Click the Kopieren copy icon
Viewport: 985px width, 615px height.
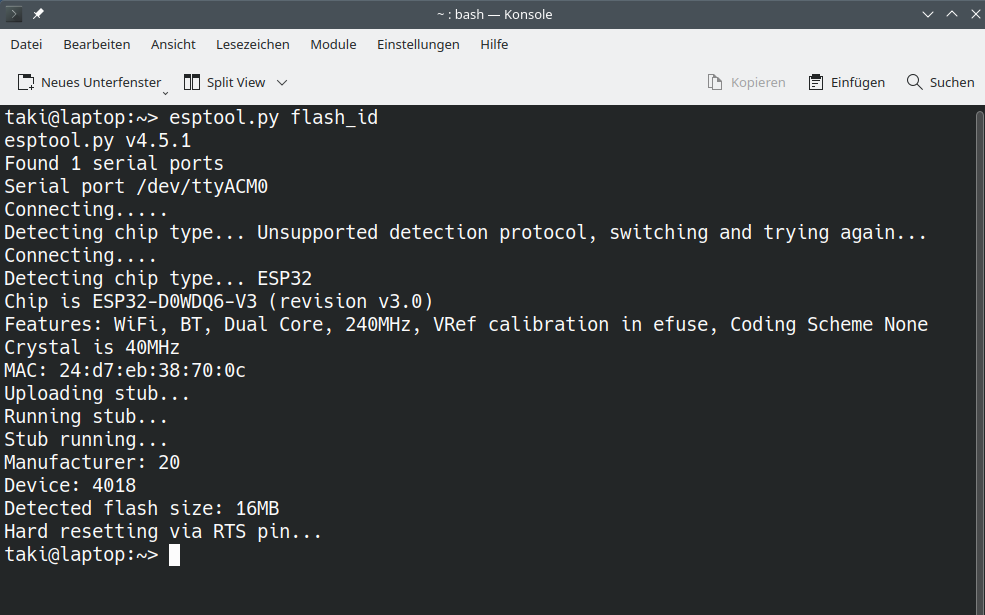(715, 82)
